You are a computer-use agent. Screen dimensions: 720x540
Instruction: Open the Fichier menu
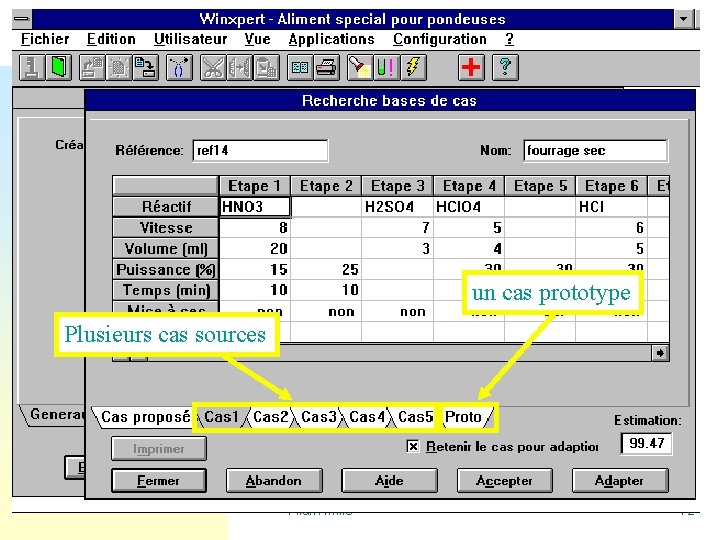(x=45, y=39)
